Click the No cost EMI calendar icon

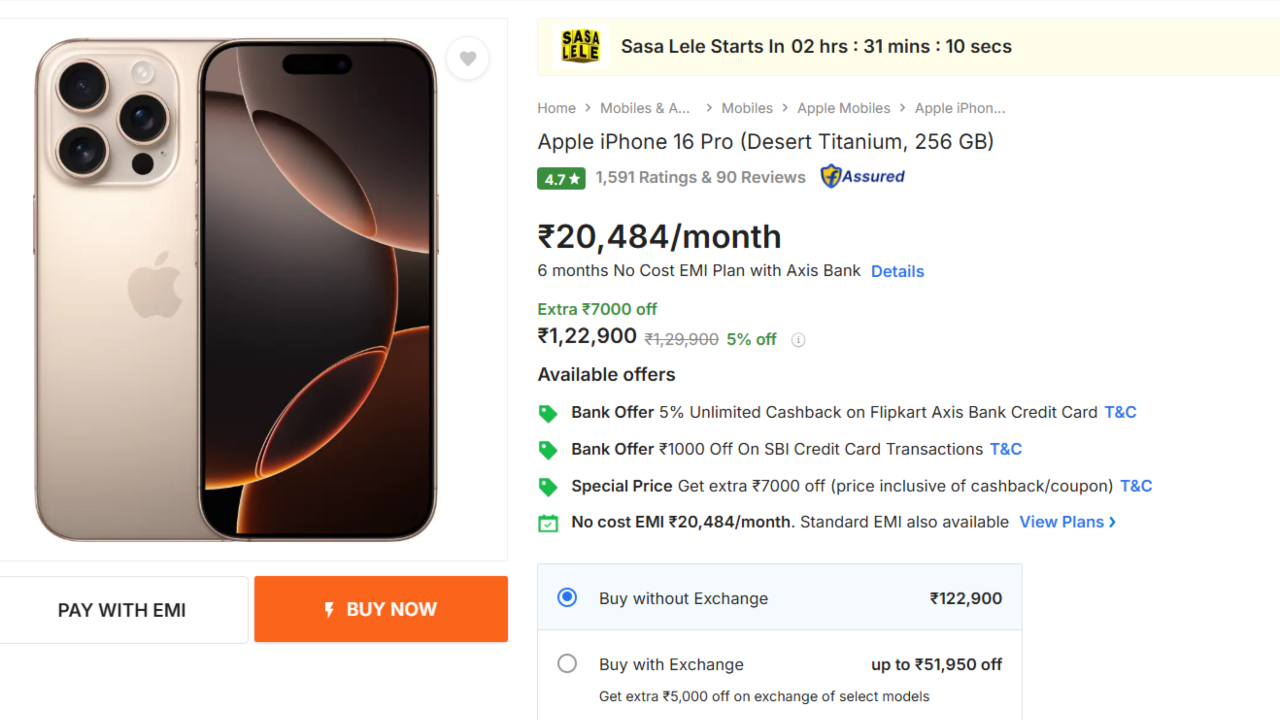pos(548,523)
